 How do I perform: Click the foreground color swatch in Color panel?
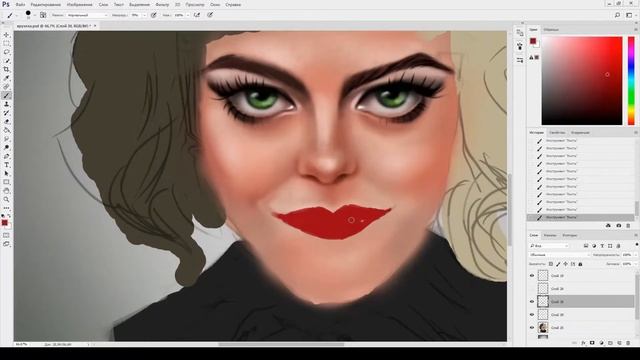tap(533, 41)
